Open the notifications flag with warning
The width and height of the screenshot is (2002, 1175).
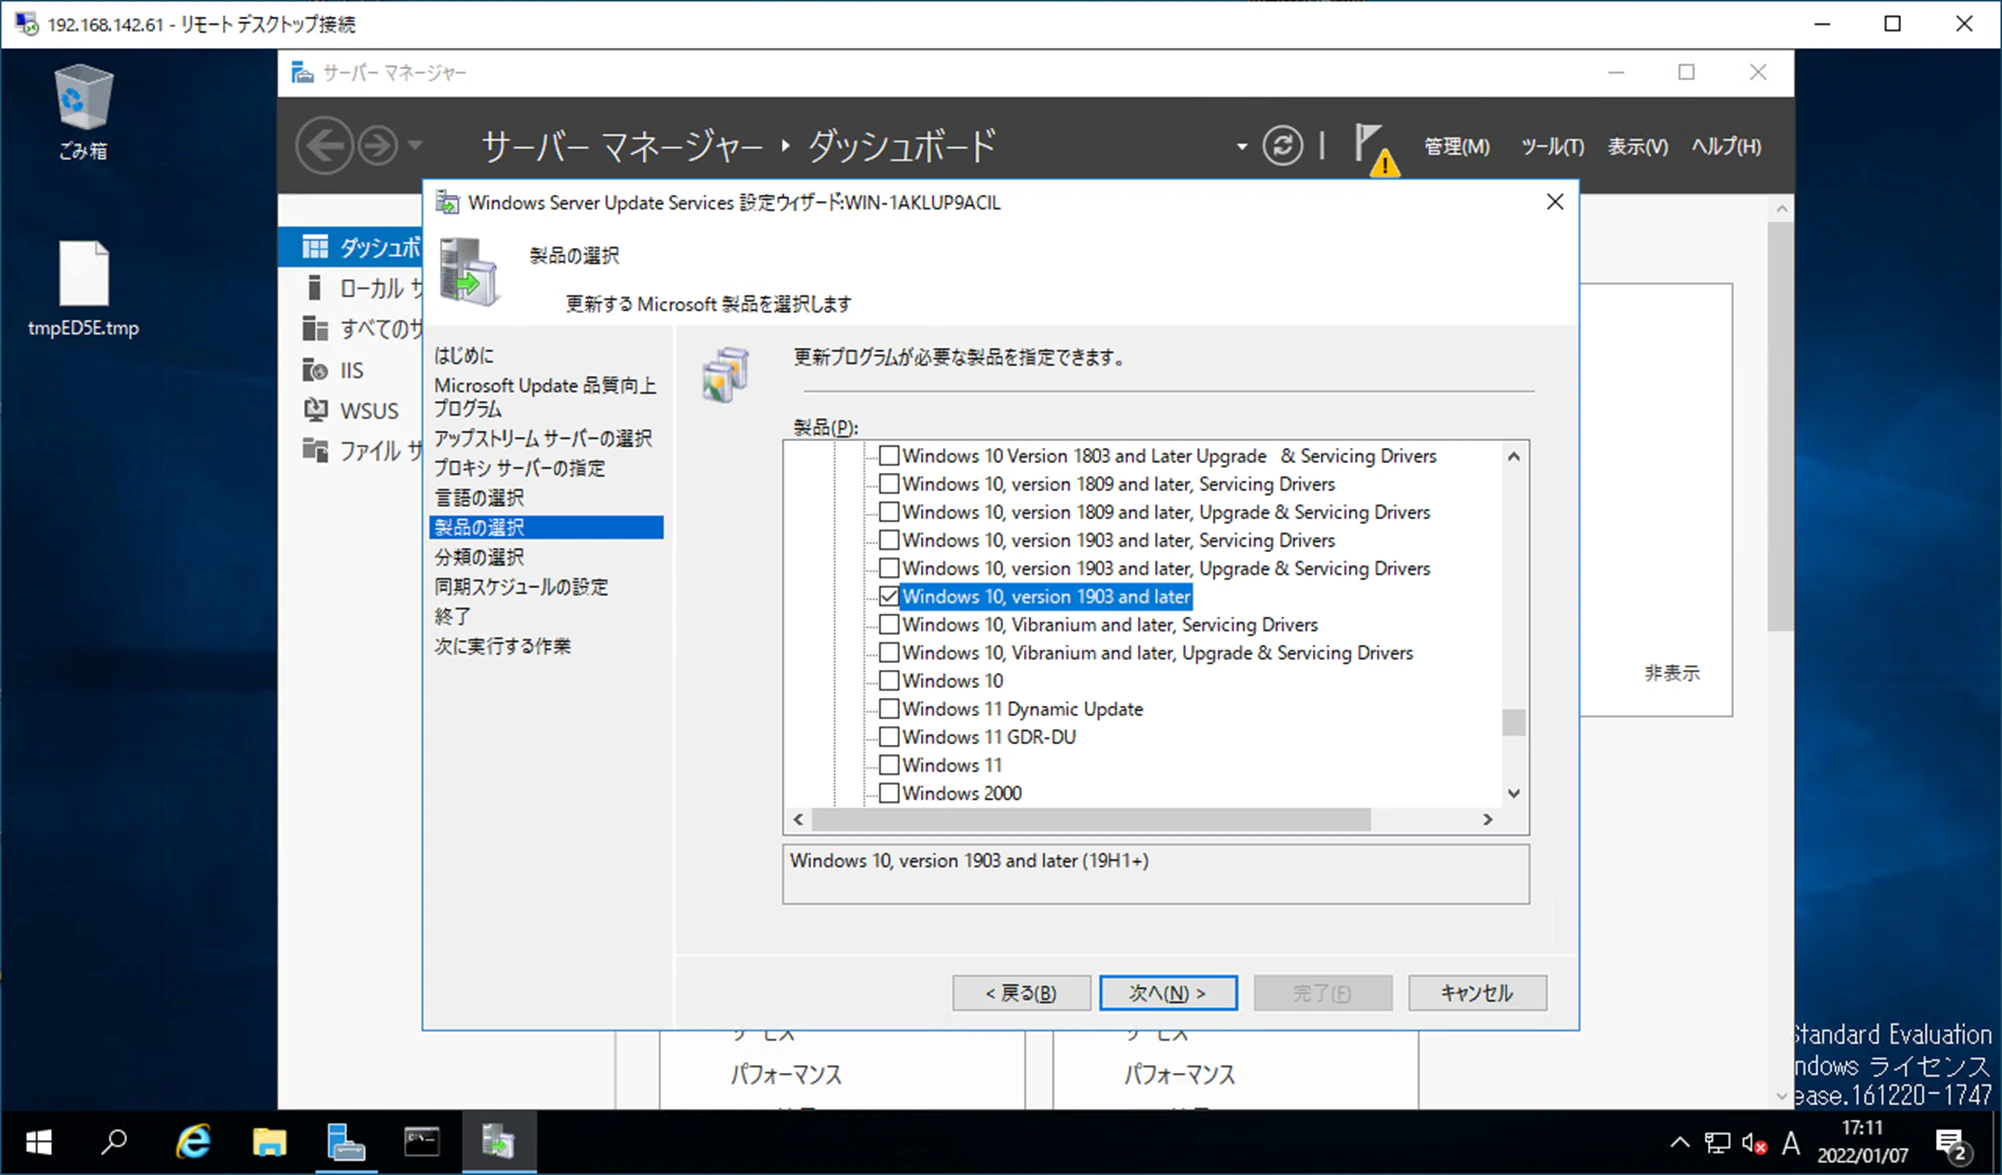point(1376,148)
